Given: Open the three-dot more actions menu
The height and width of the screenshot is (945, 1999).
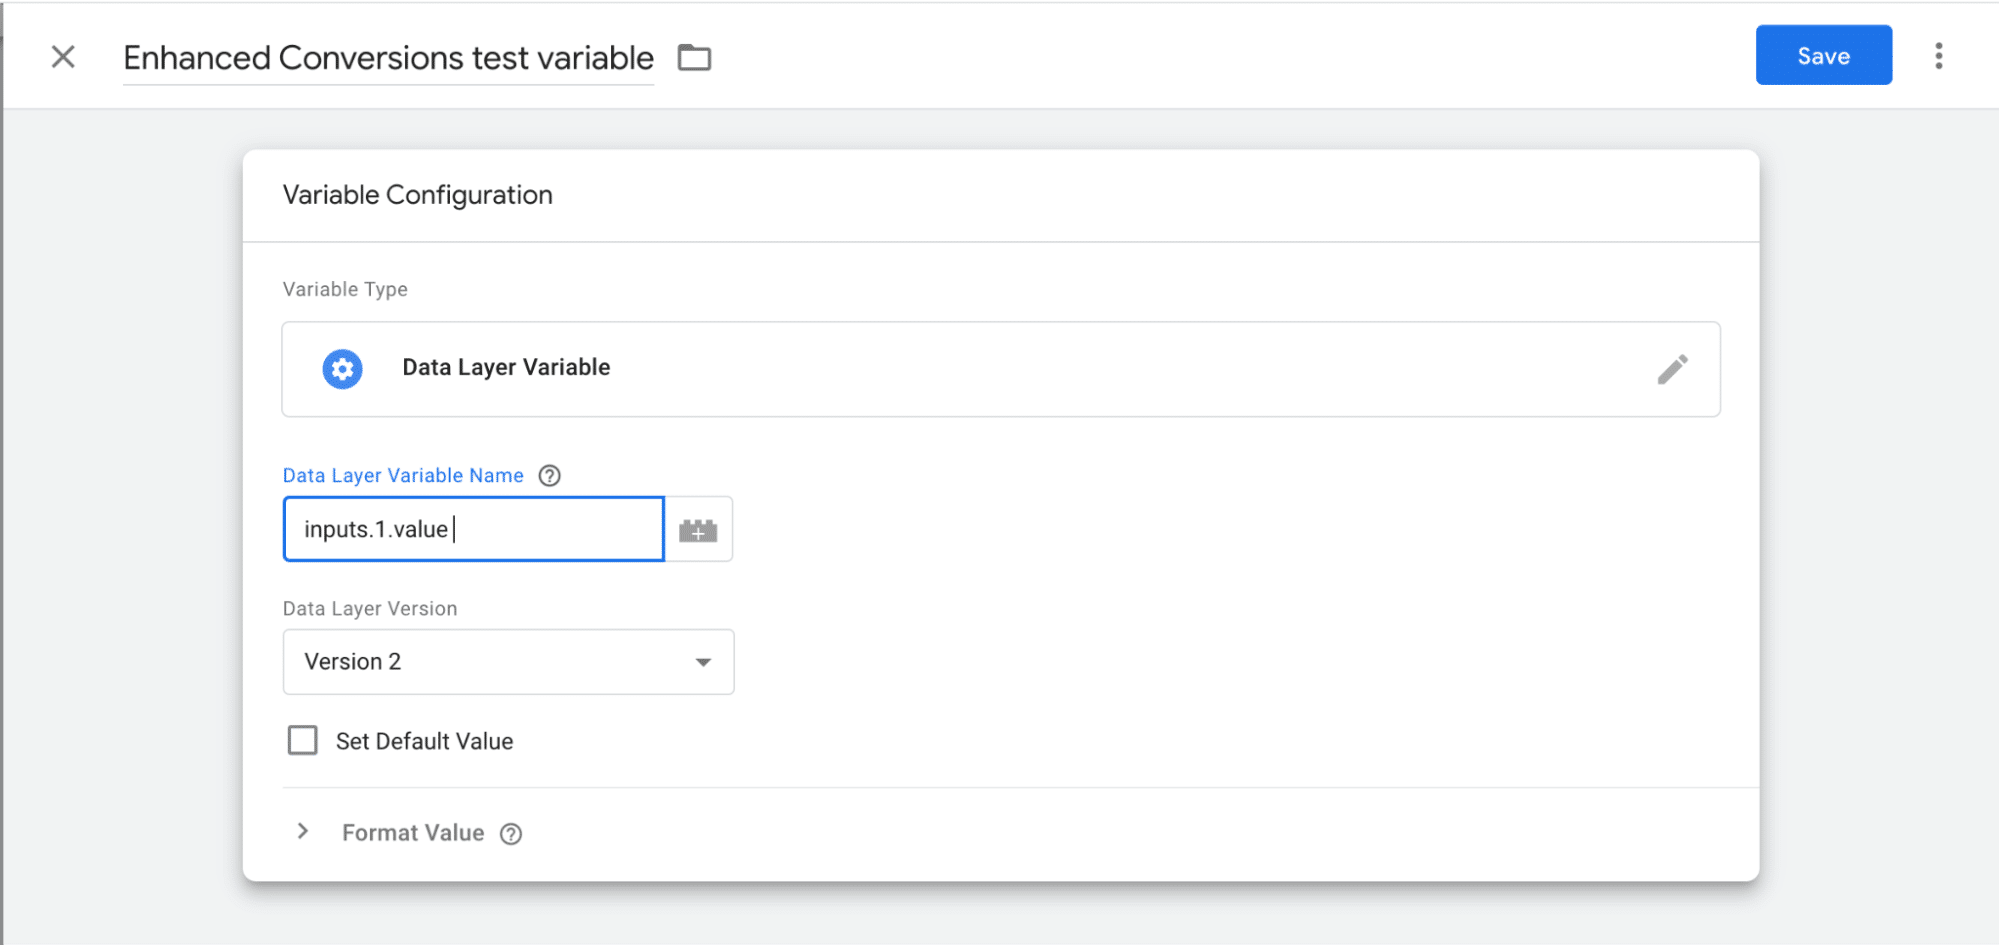Looking at the screenshot, I should [x=1938, y=56].
